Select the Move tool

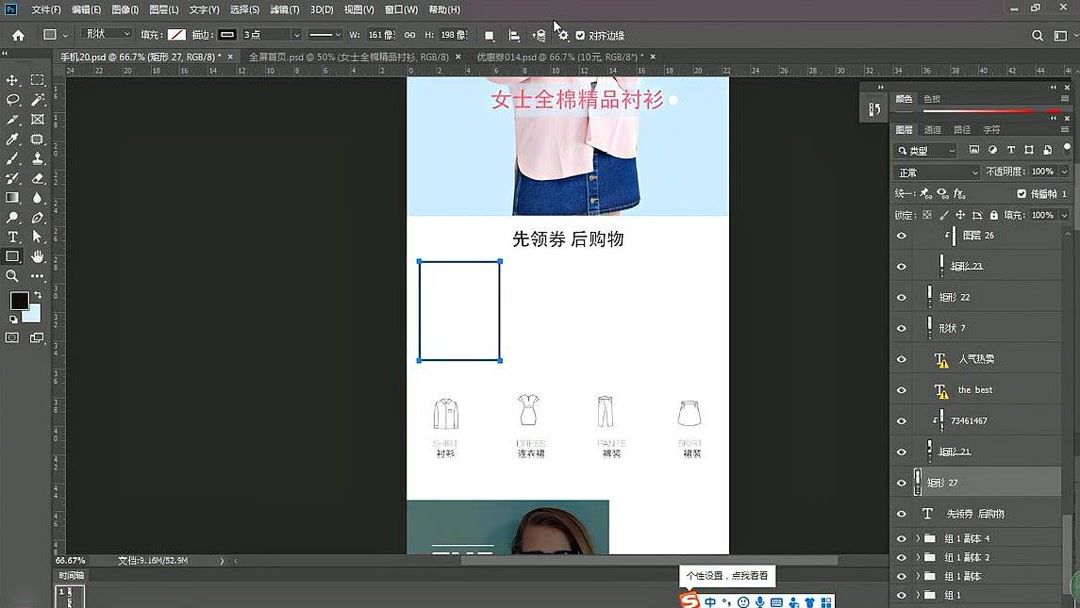pyautogui.click(x=14, y=81)
